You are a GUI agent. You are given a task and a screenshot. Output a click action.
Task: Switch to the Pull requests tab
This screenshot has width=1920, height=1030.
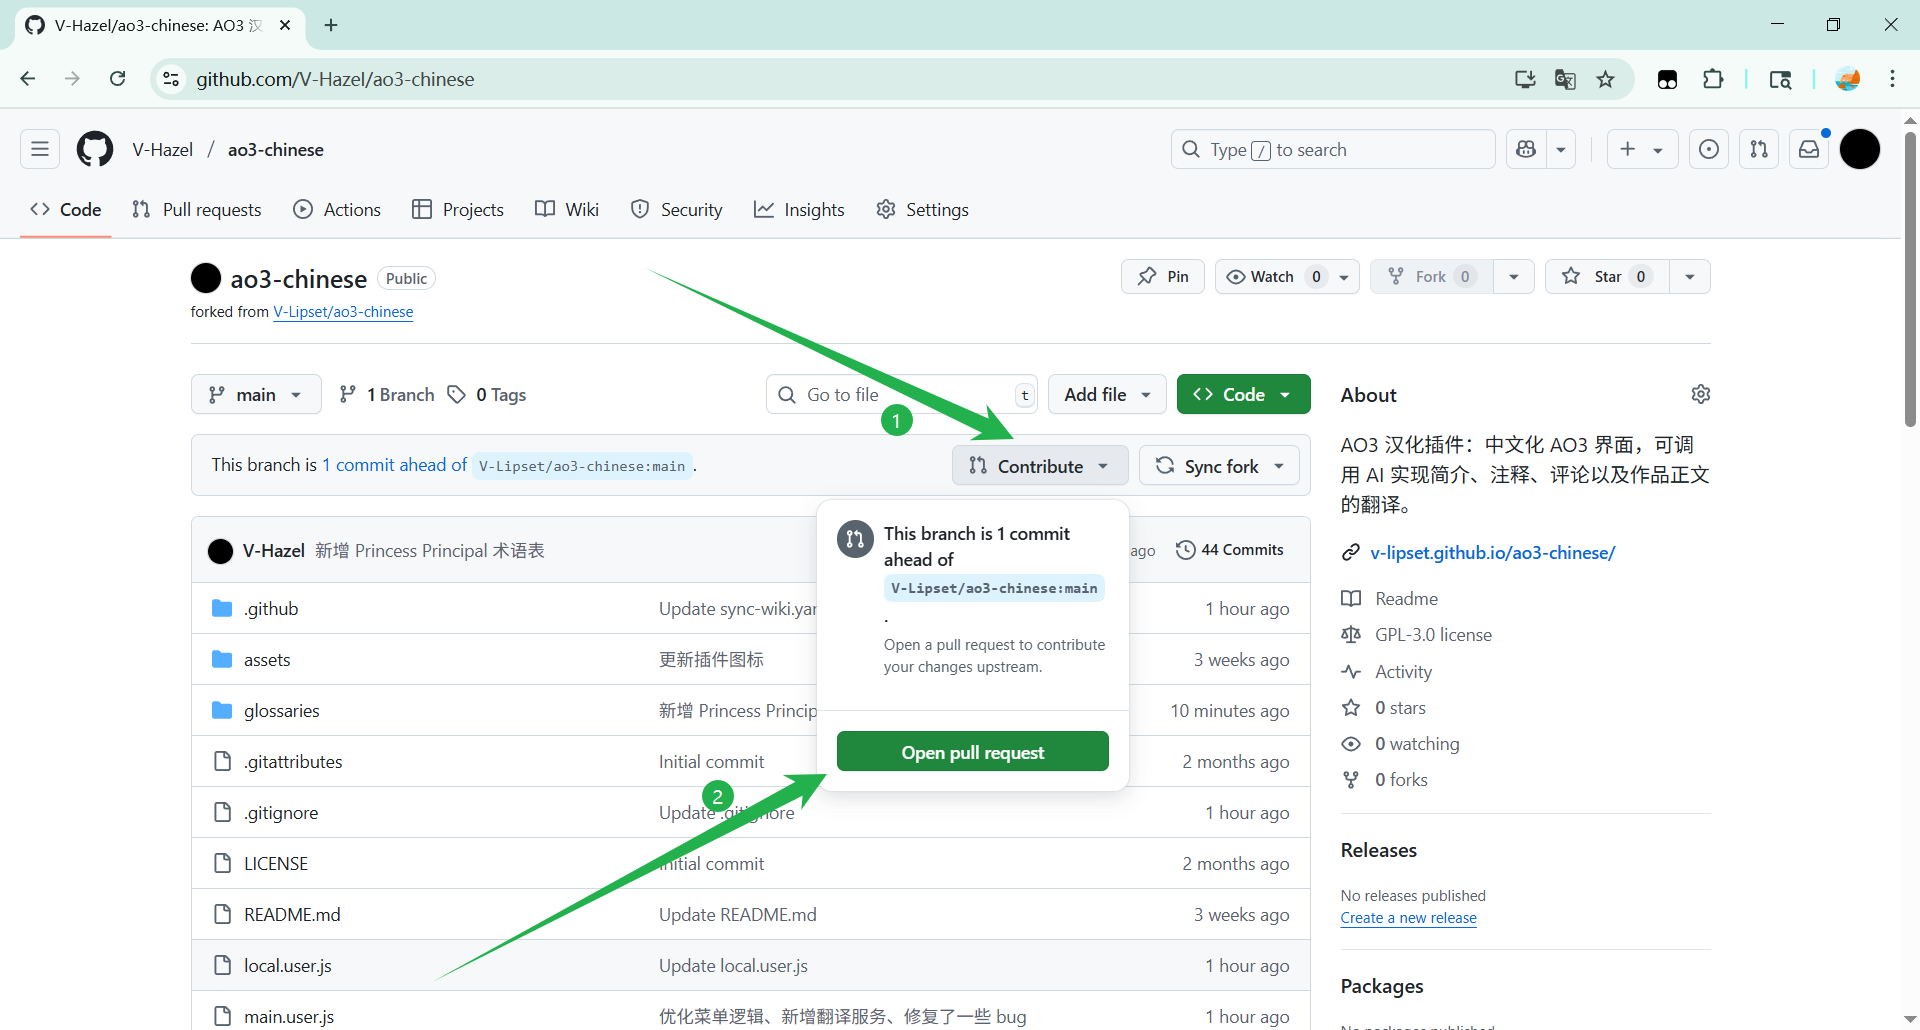pyautogui.click(x=197, y=210)
